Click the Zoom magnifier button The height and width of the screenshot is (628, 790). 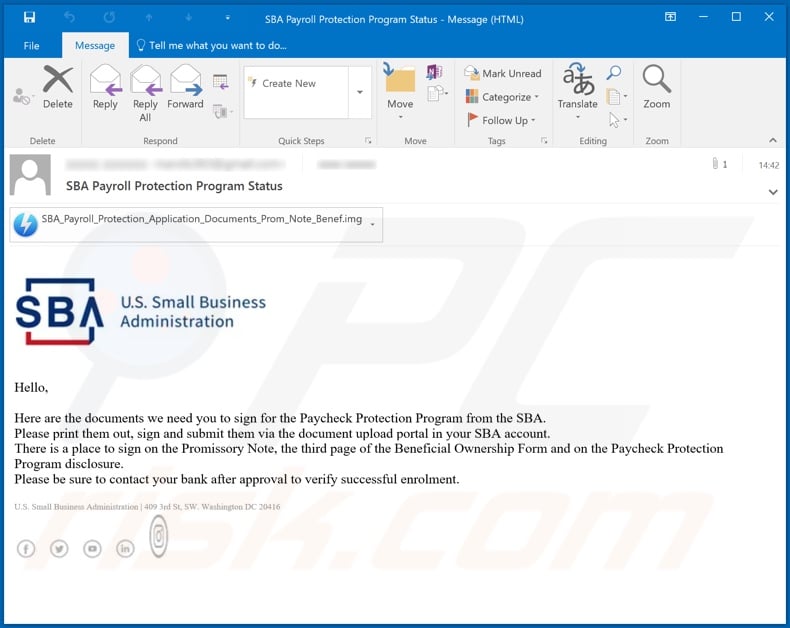[656, 87]
